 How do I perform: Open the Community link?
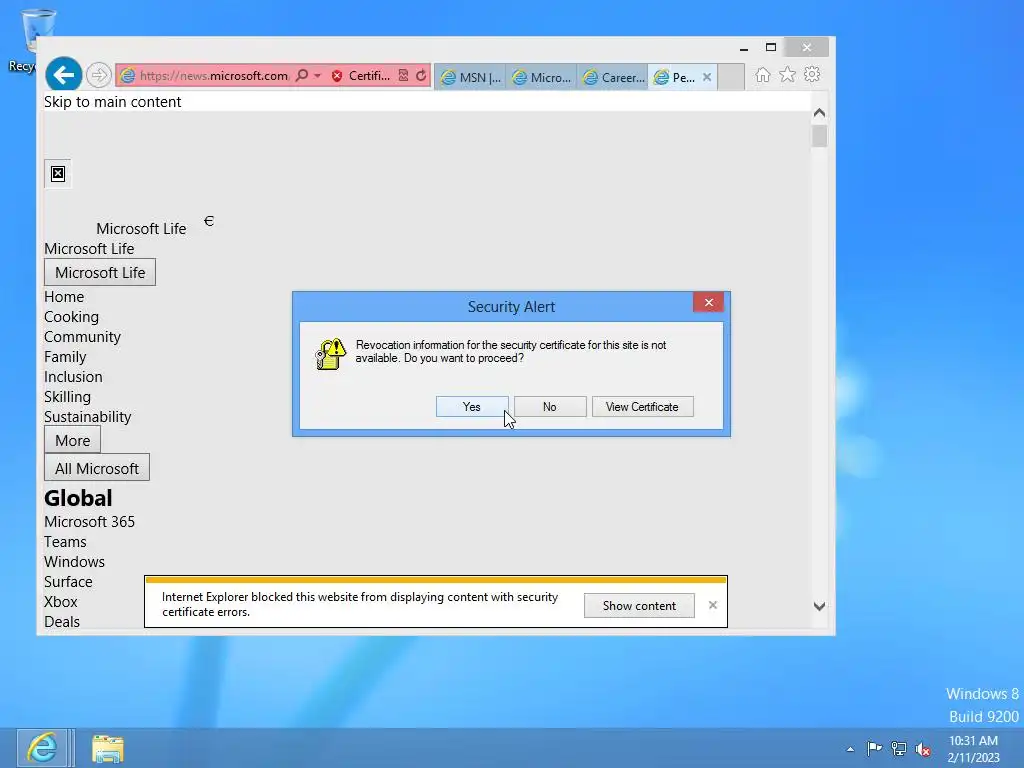(82, 337)
